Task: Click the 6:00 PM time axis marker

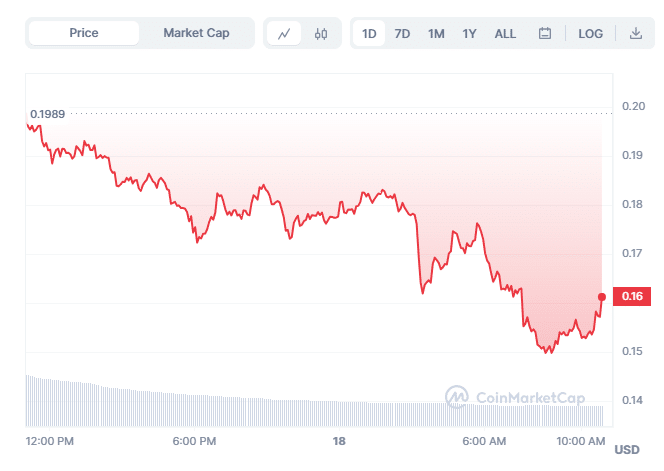Action: coord(194,441)
